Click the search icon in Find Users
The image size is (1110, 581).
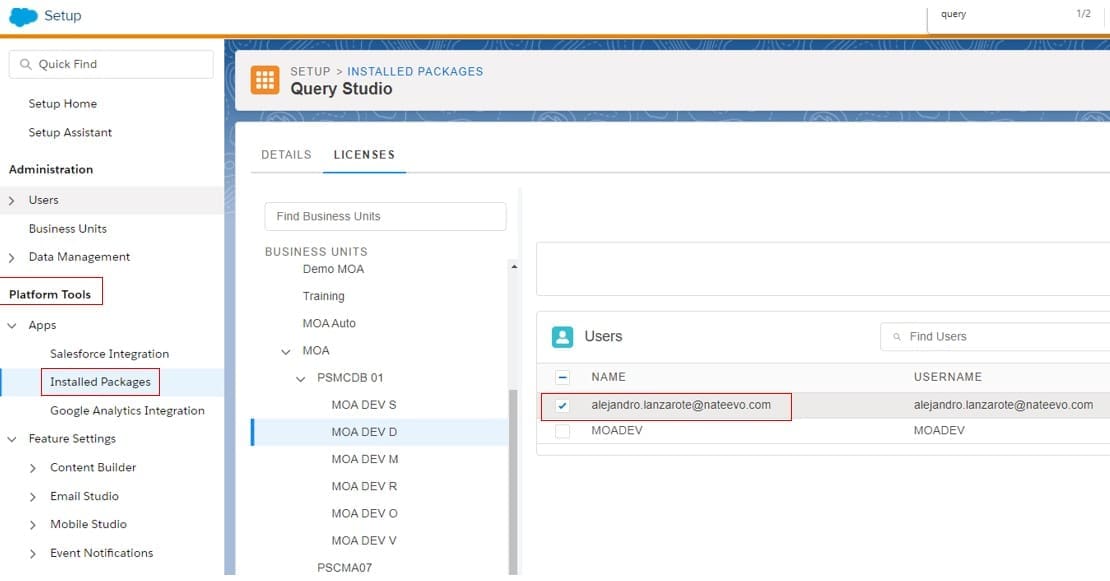[897, 337]
